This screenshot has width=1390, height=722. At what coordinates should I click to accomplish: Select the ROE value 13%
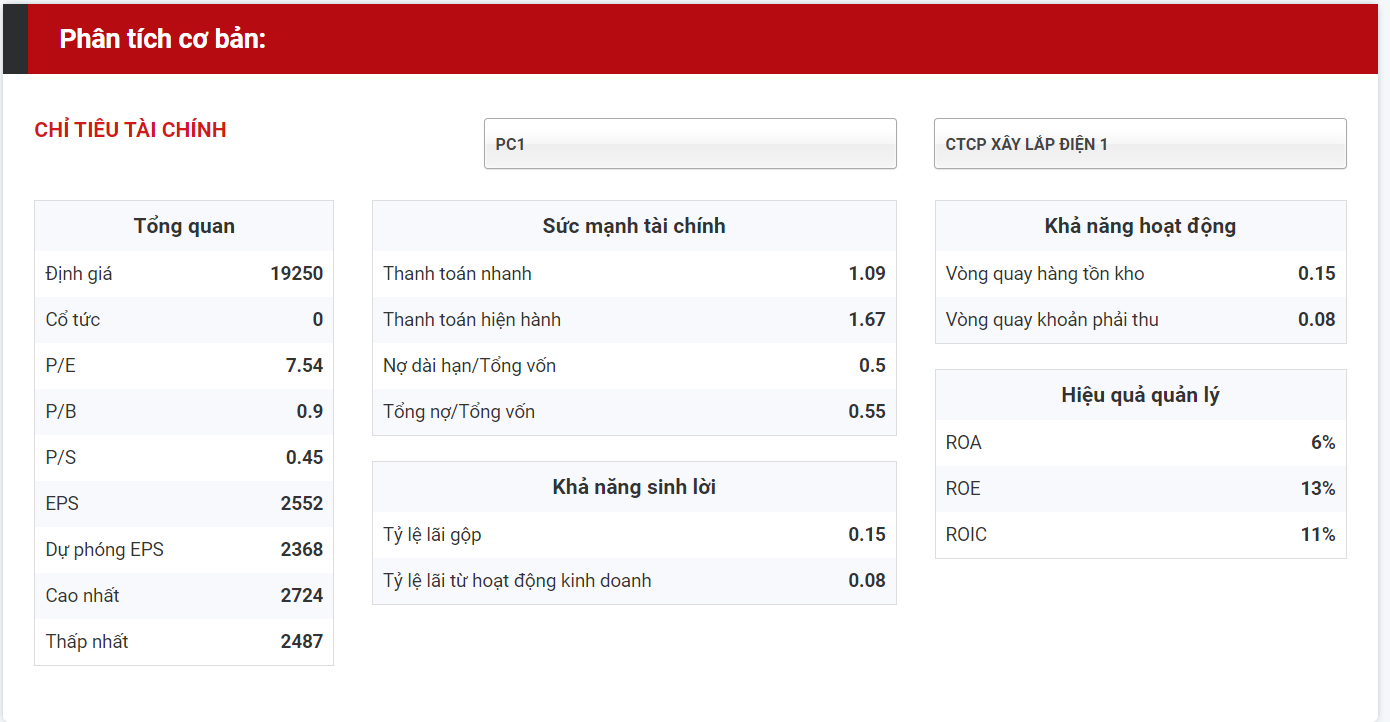point(1318,489)
